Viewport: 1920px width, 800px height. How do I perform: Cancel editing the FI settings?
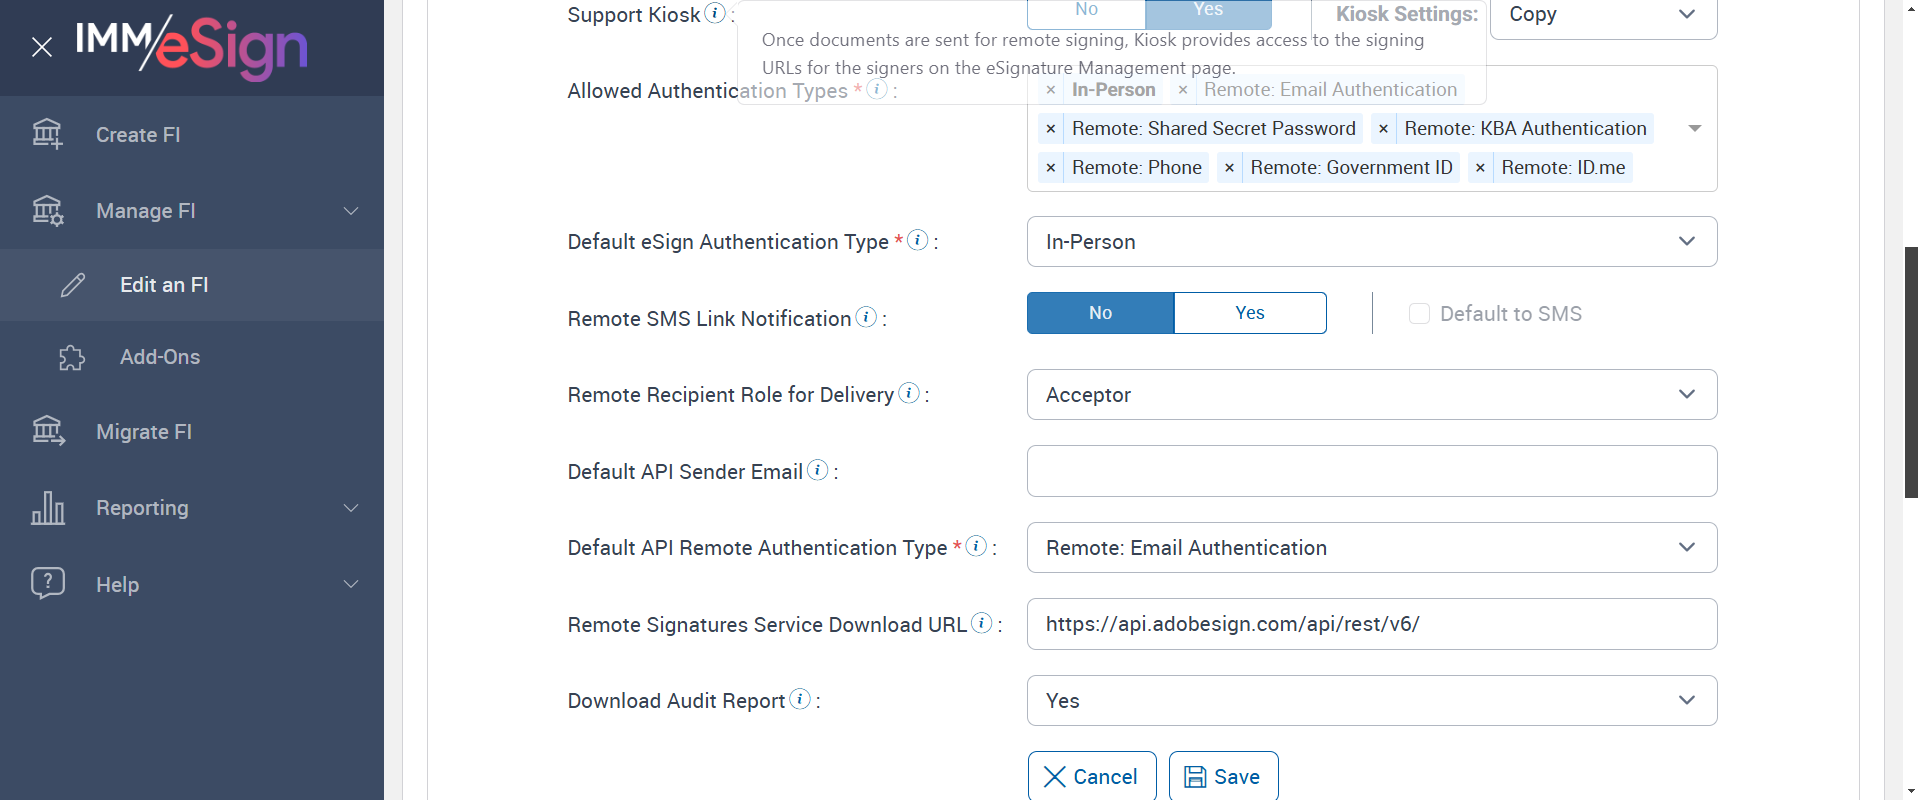tap(1091, 777)
